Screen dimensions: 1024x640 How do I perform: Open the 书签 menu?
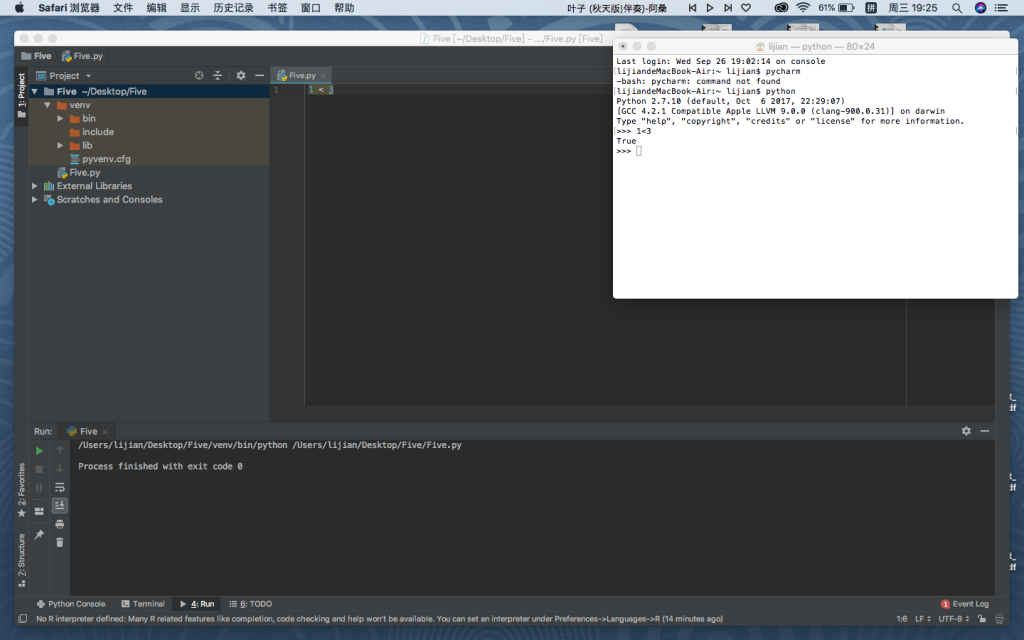tap(278, 8)
